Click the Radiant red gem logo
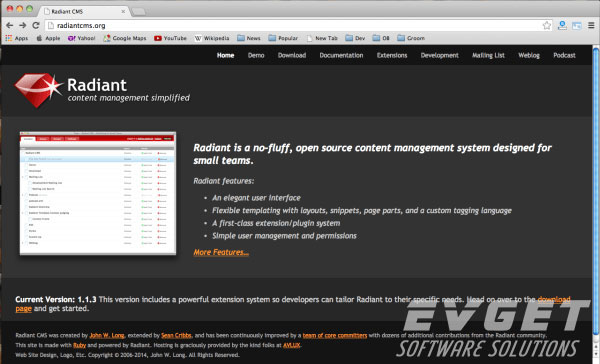600x364 pixels. tap(38, 90)
